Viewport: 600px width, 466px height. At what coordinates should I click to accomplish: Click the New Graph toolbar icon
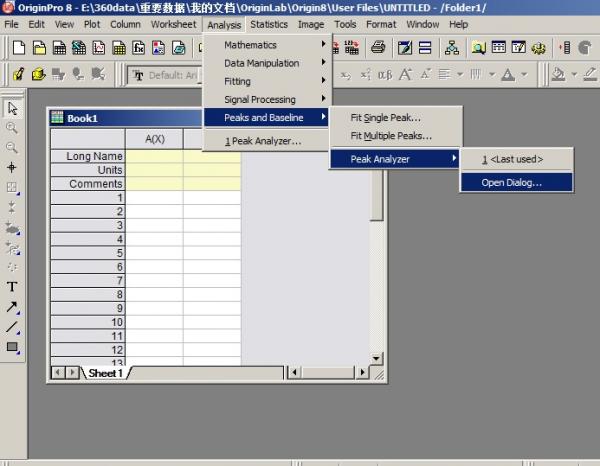tap(99, 48)
